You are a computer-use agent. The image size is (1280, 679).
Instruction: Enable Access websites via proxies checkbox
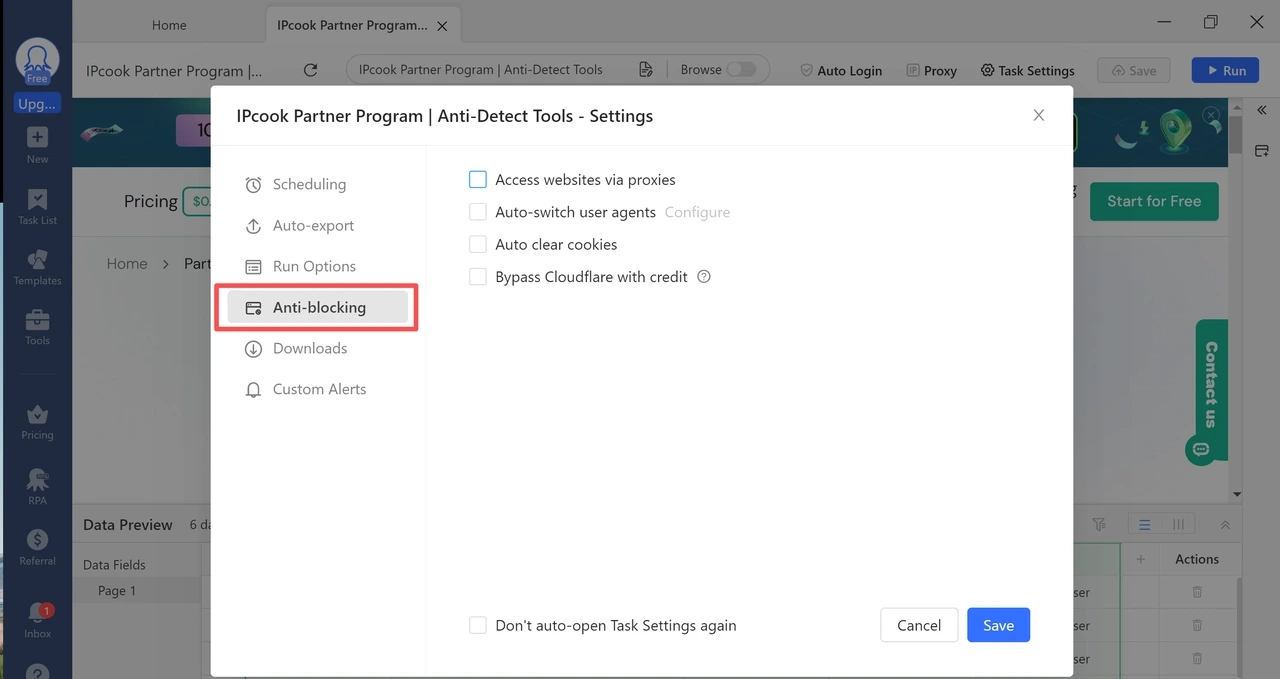point(478,180)
